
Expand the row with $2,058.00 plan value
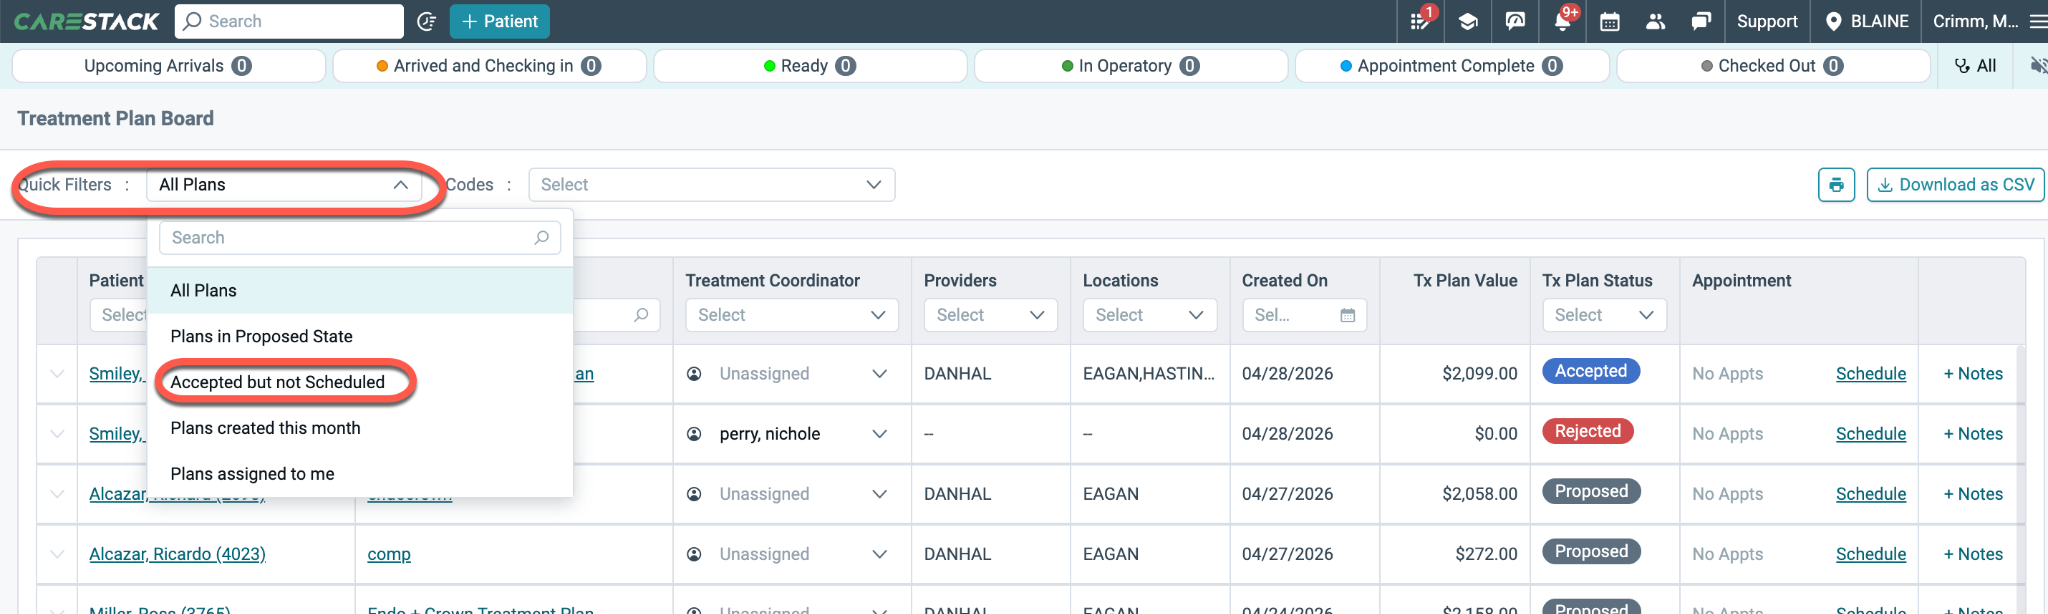click(x=57, y=494)
